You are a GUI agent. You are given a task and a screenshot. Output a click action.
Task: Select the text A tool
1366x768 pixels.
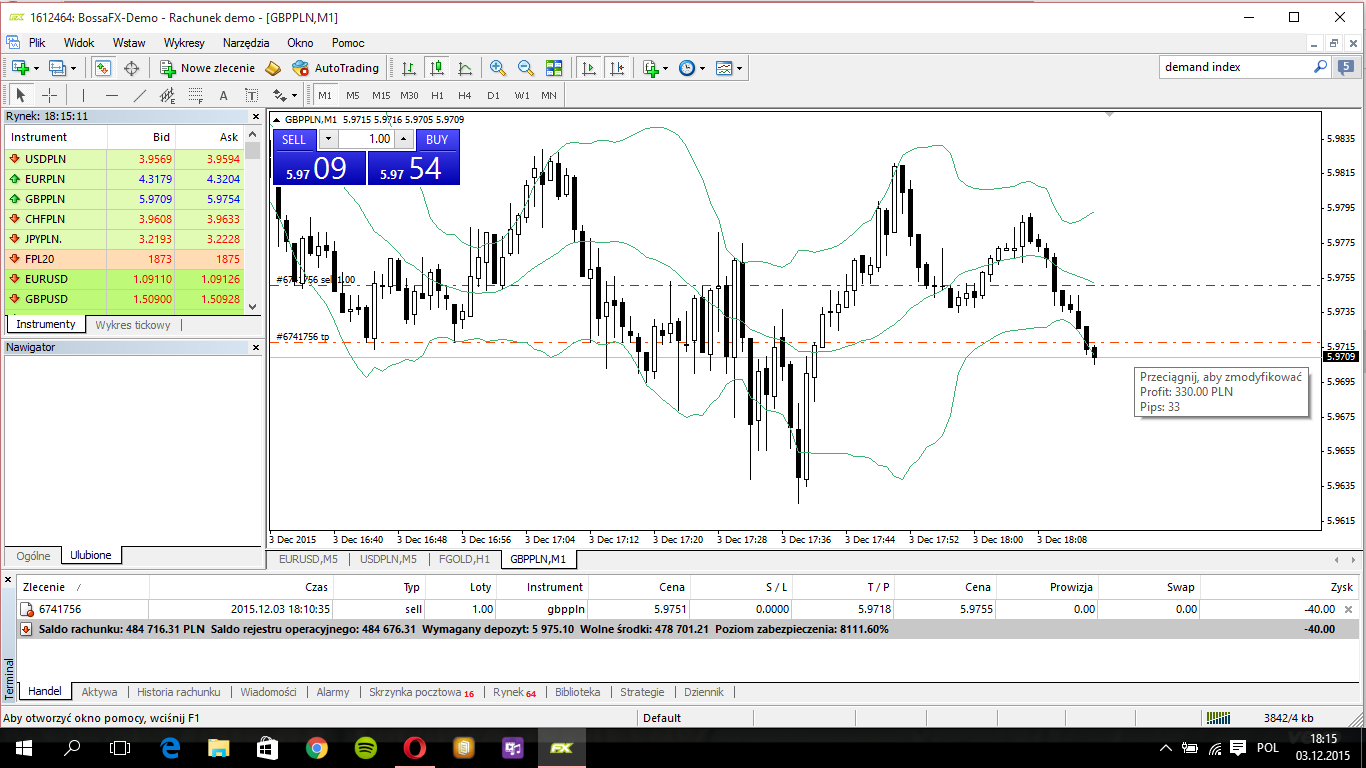coord(223,95)
